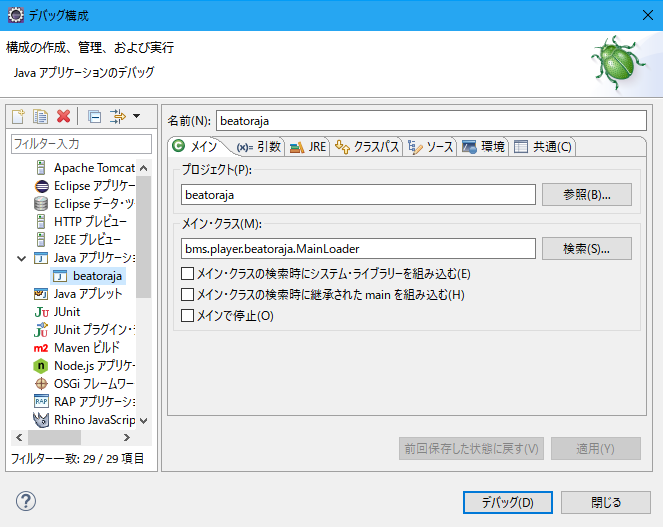Click the JUnit プラグイン・テスト icon
Screen dimensions: 663x527
(41, 330)
